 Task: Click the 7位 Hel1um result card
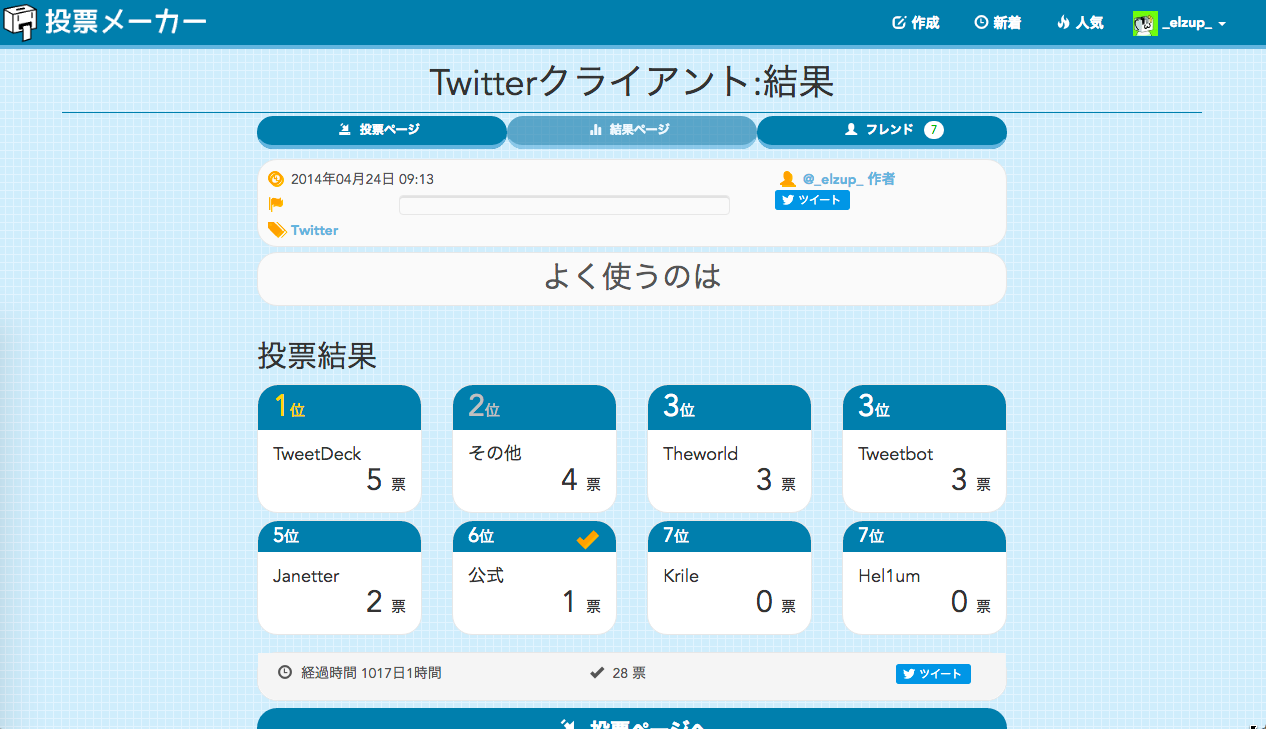[x=924, y=577]
